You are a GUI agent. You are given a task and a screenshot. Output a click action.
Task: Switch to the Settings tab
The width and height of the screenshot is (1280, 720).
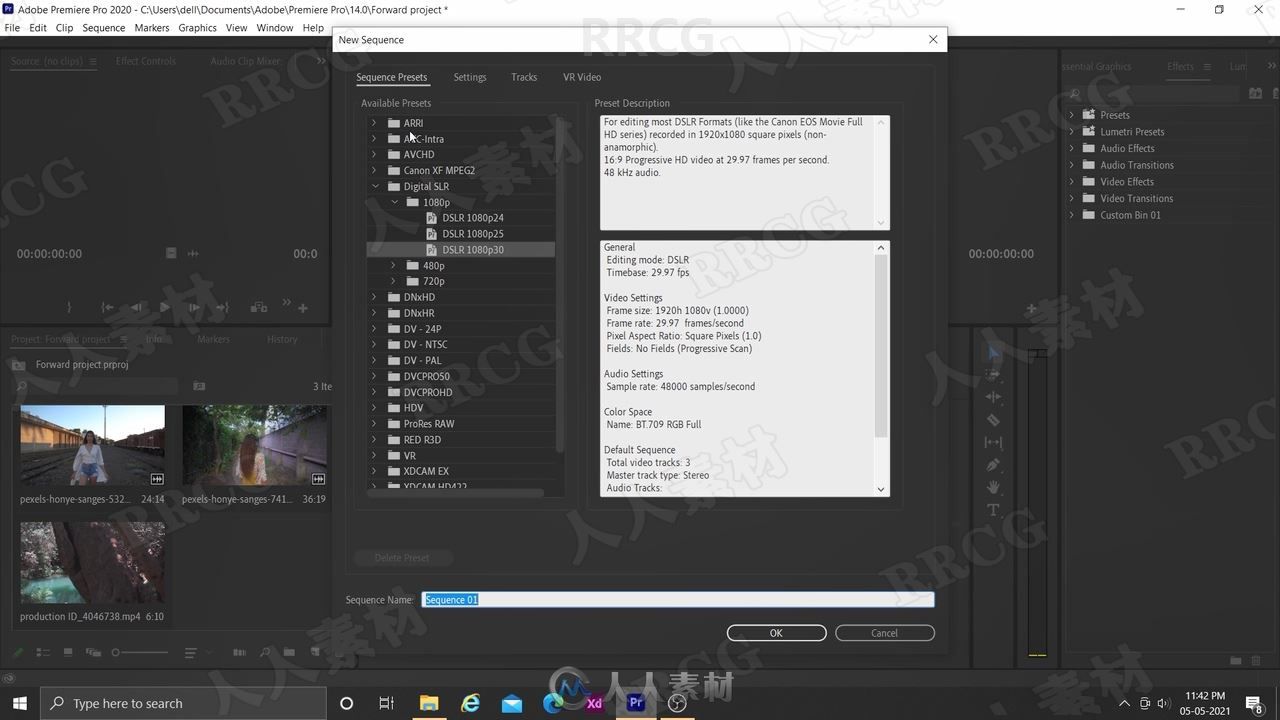point(469,77)
